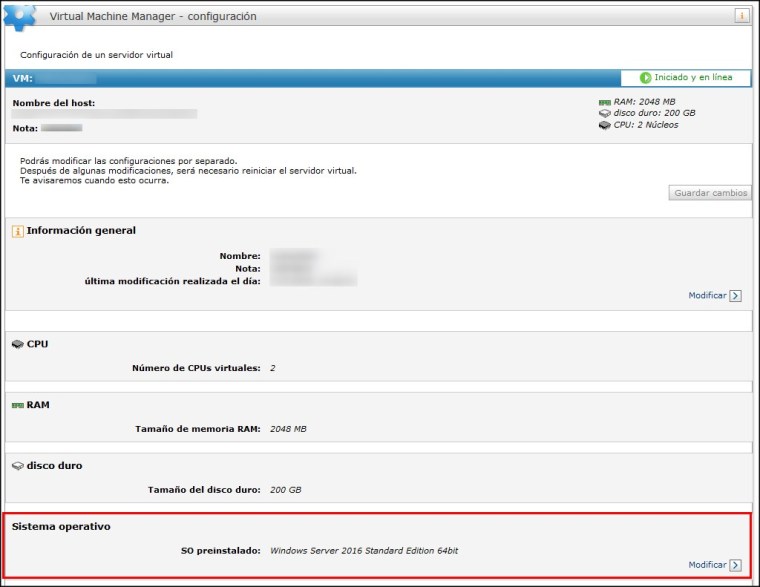Click the memory icon in RAM section header
This screenshot has height=587, width=760.
17,406
